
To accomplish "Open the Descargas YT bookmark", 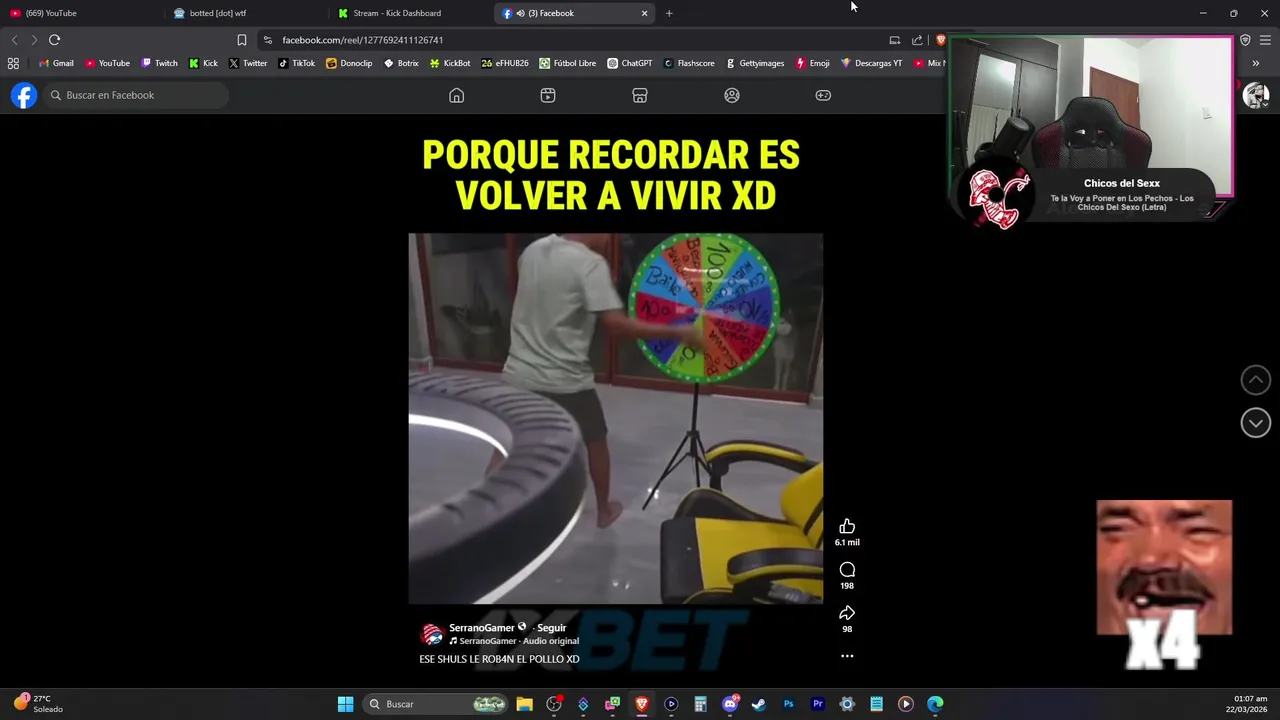I will tap(871, 63).
